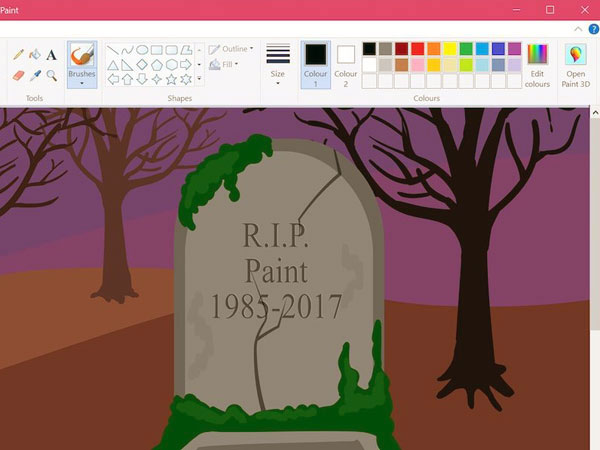Pick the Rounded rectangle shape
Image resolution: width=600 pixels, height=450 pixels.
[x=171, y=50]
